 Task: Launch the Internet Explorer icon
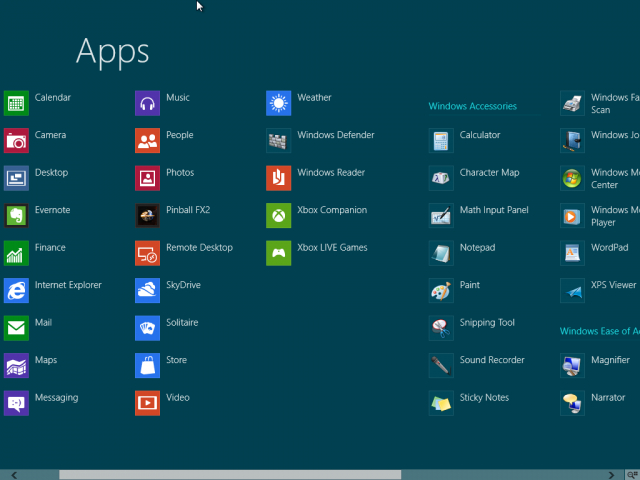coord(16,291)
